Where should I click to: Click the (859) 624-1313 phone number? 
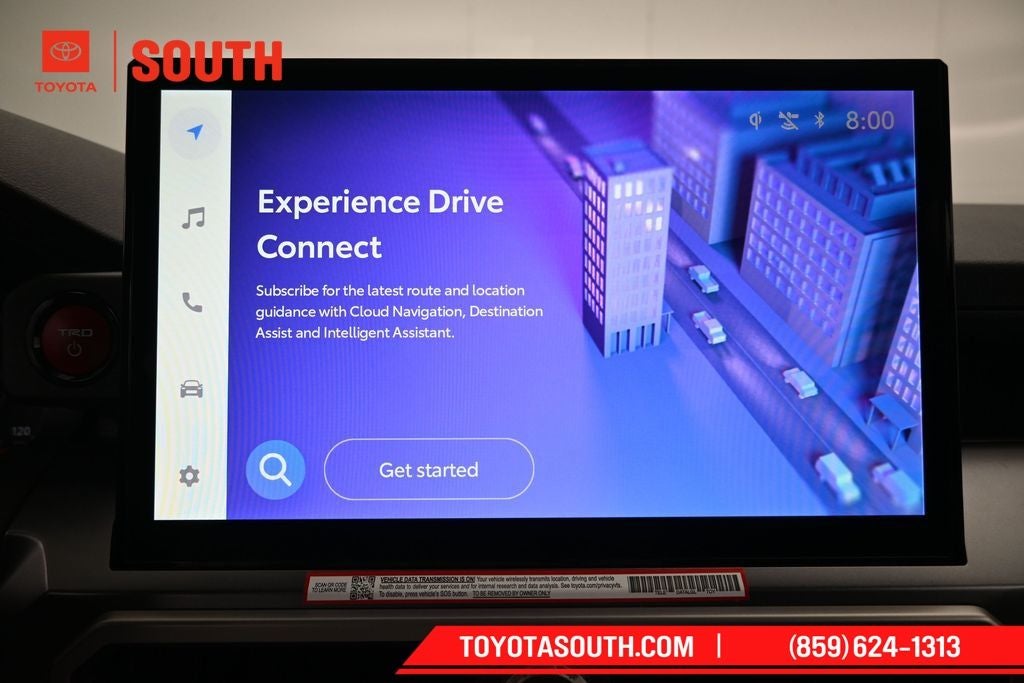pos(874,647)
